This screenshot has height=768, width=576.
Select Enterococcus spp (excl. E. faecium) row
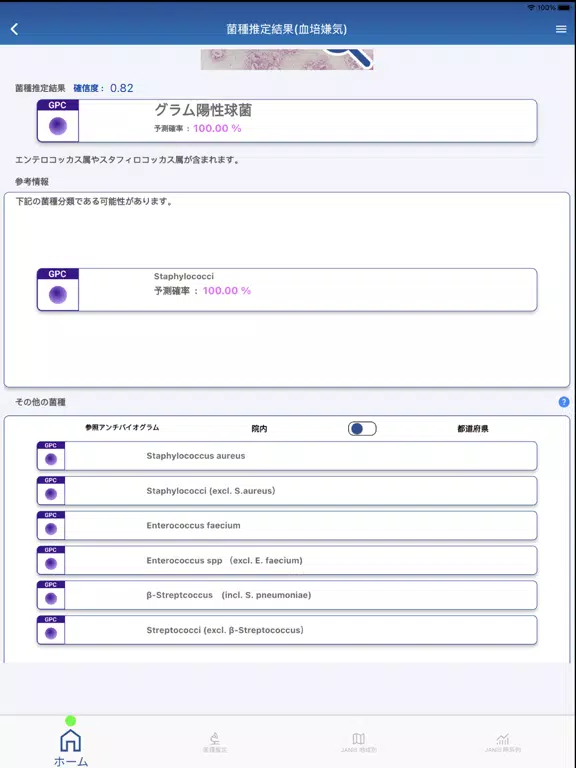pos(287,560)
